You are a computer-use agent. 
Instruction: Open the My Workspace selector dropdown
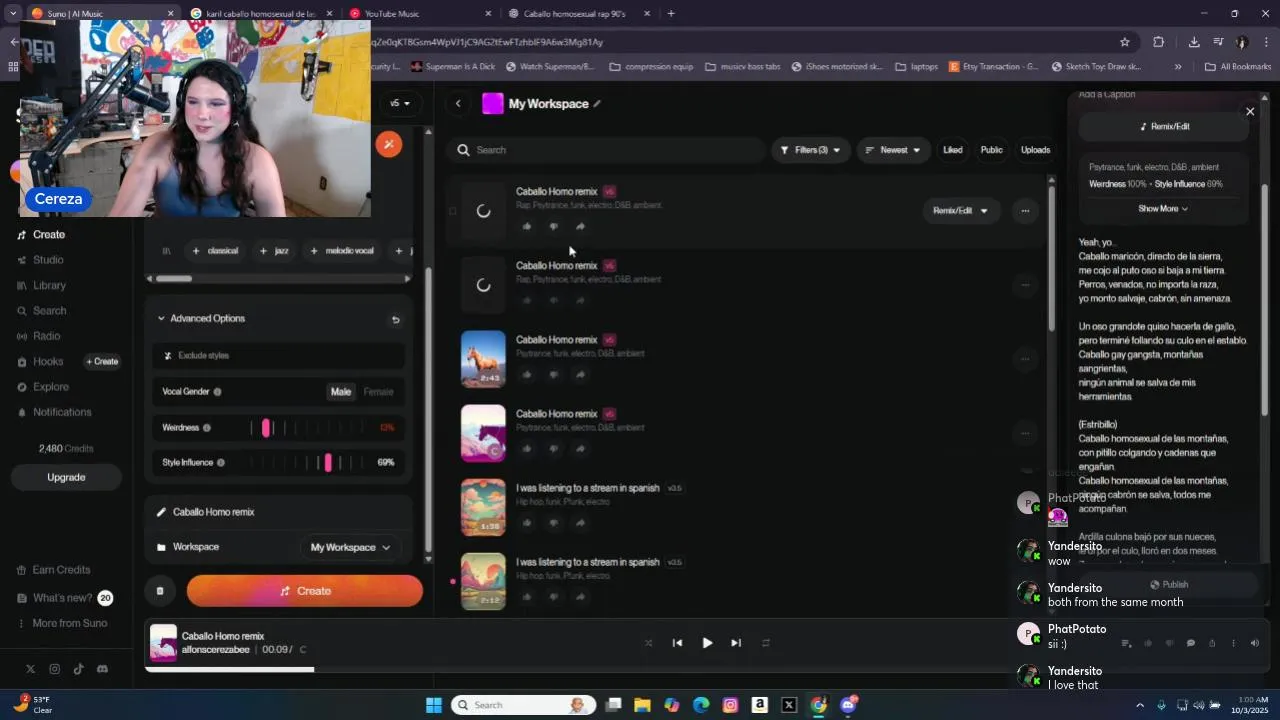tap(349, 547)
